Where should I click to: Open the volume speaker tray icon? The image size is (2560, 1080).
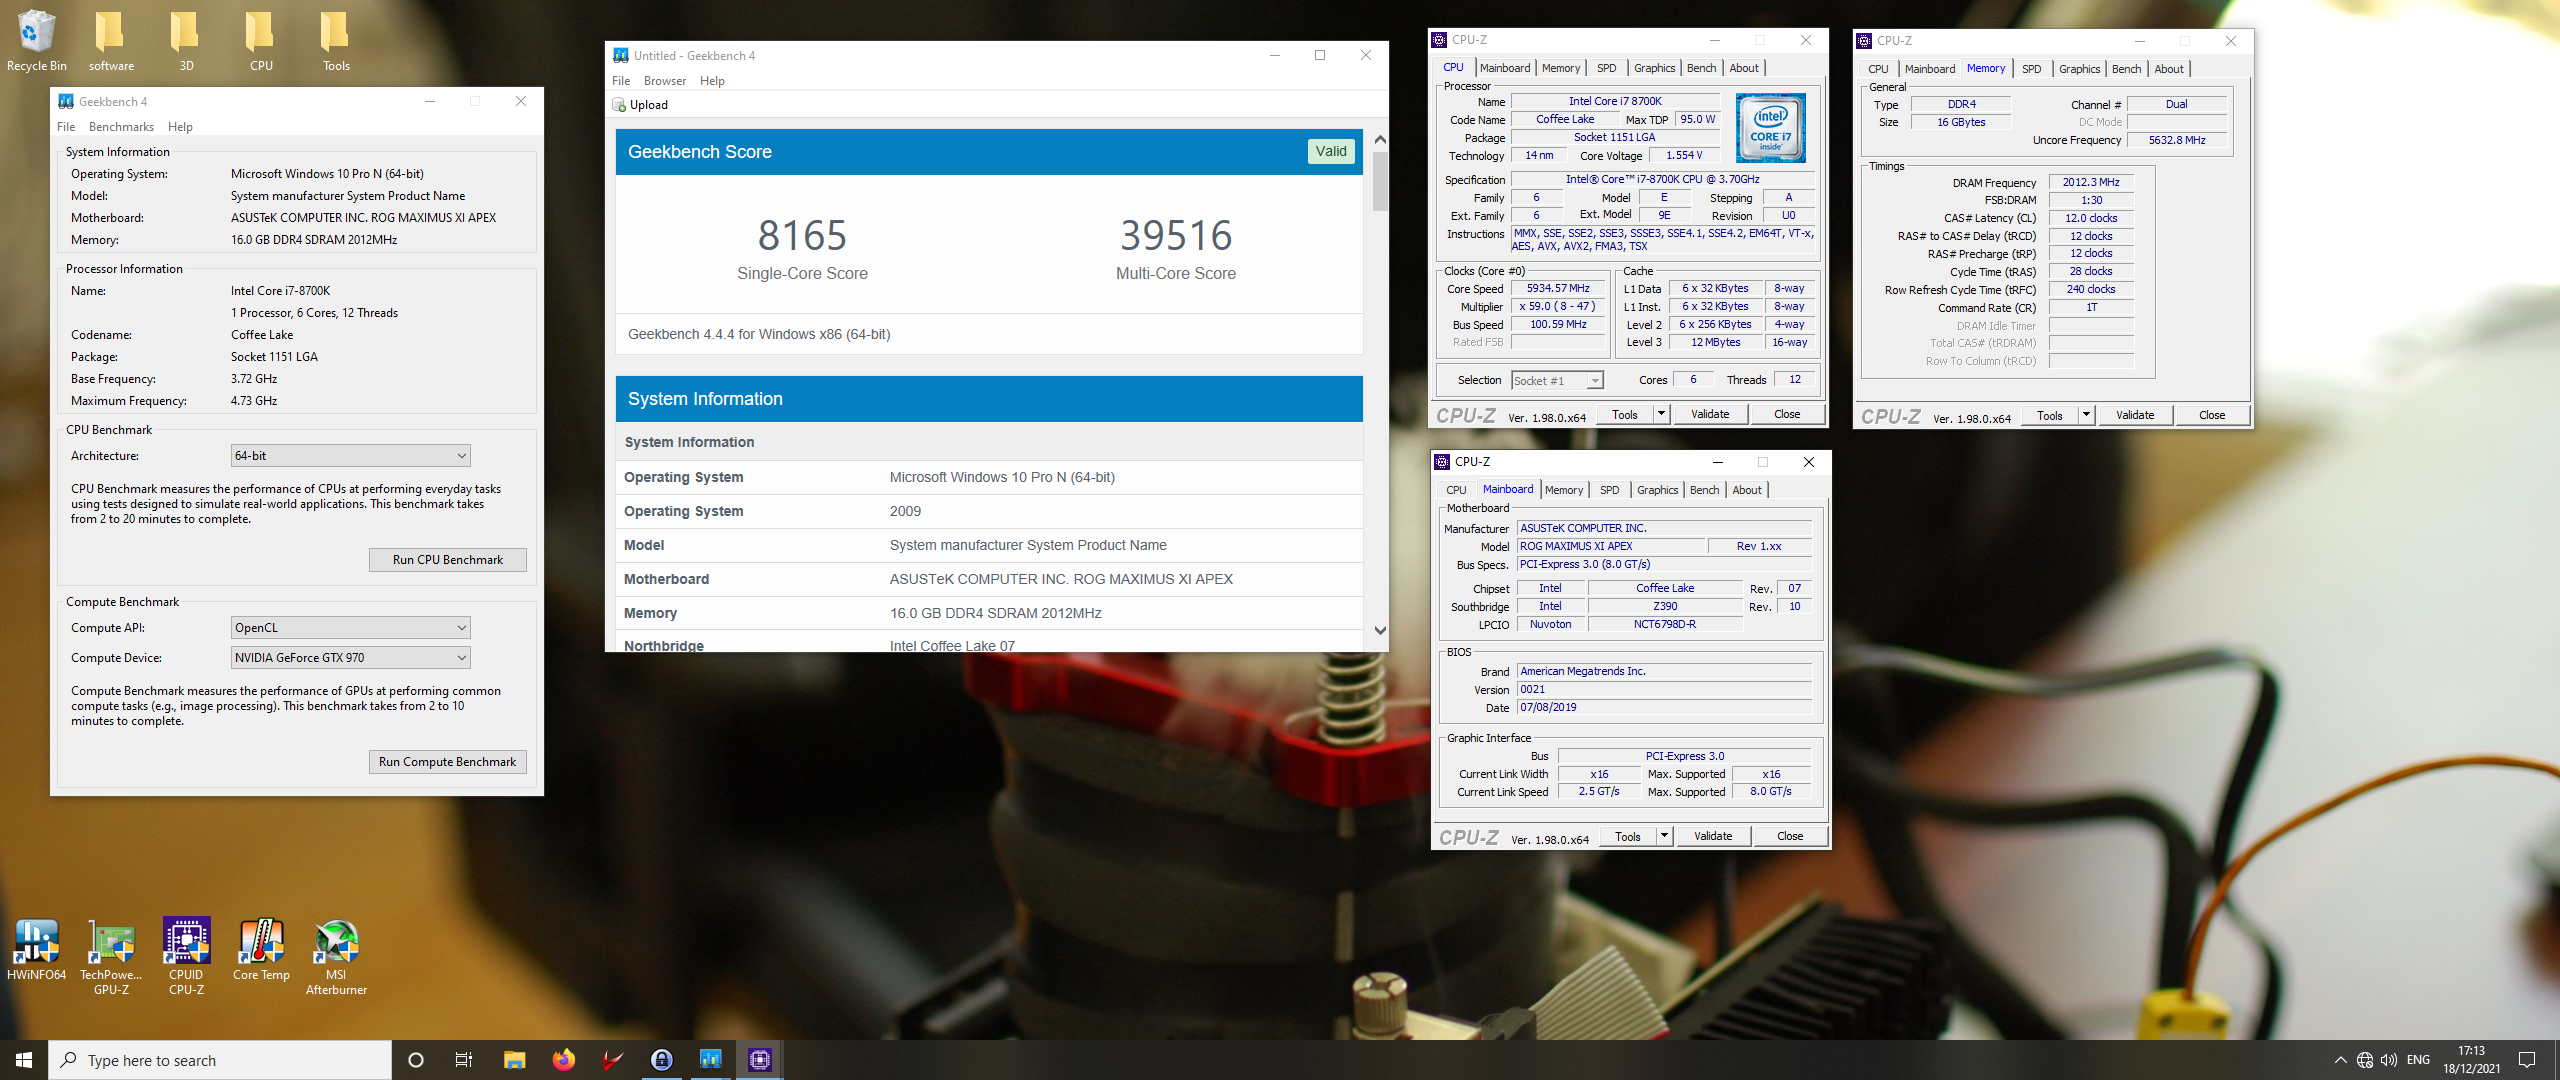2389,1060
